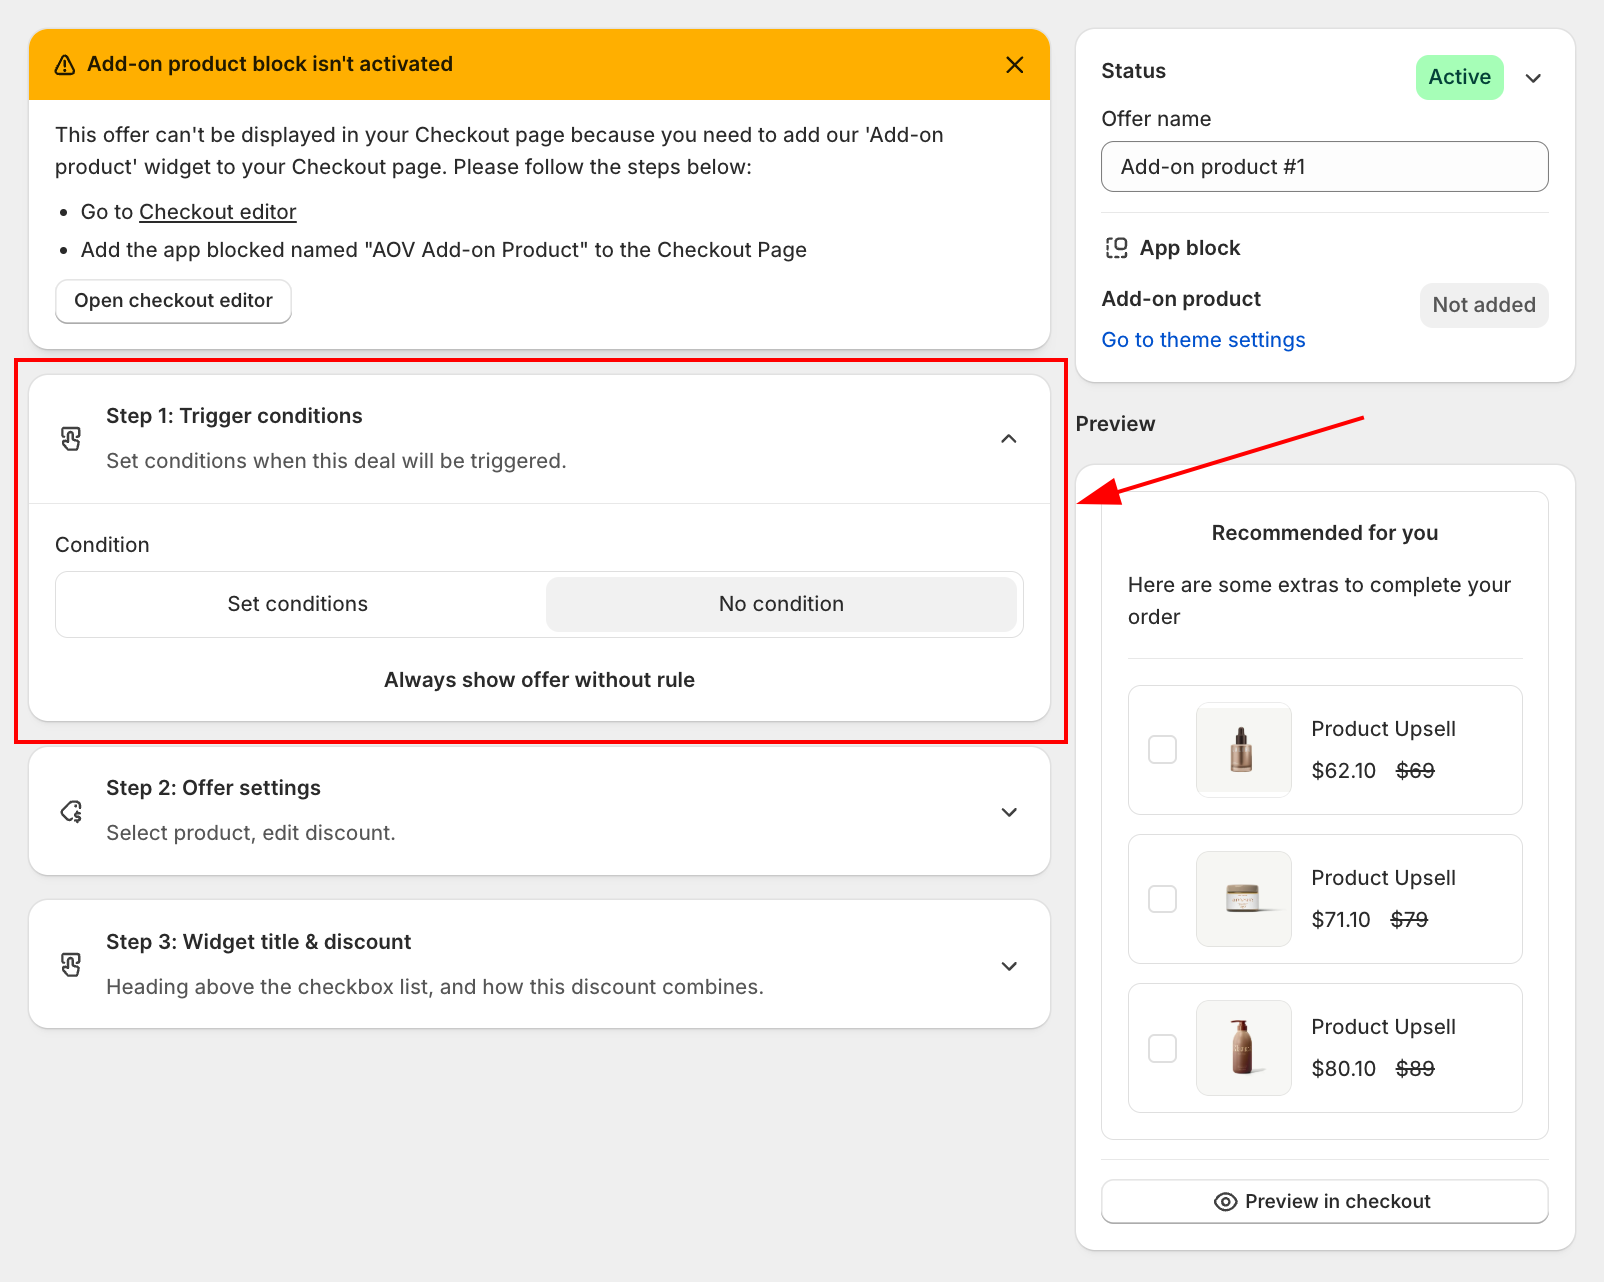The height and width of the screenshot is (1282, 1604).
Task: Click the Not added badge
Action: click(1484, 305)
